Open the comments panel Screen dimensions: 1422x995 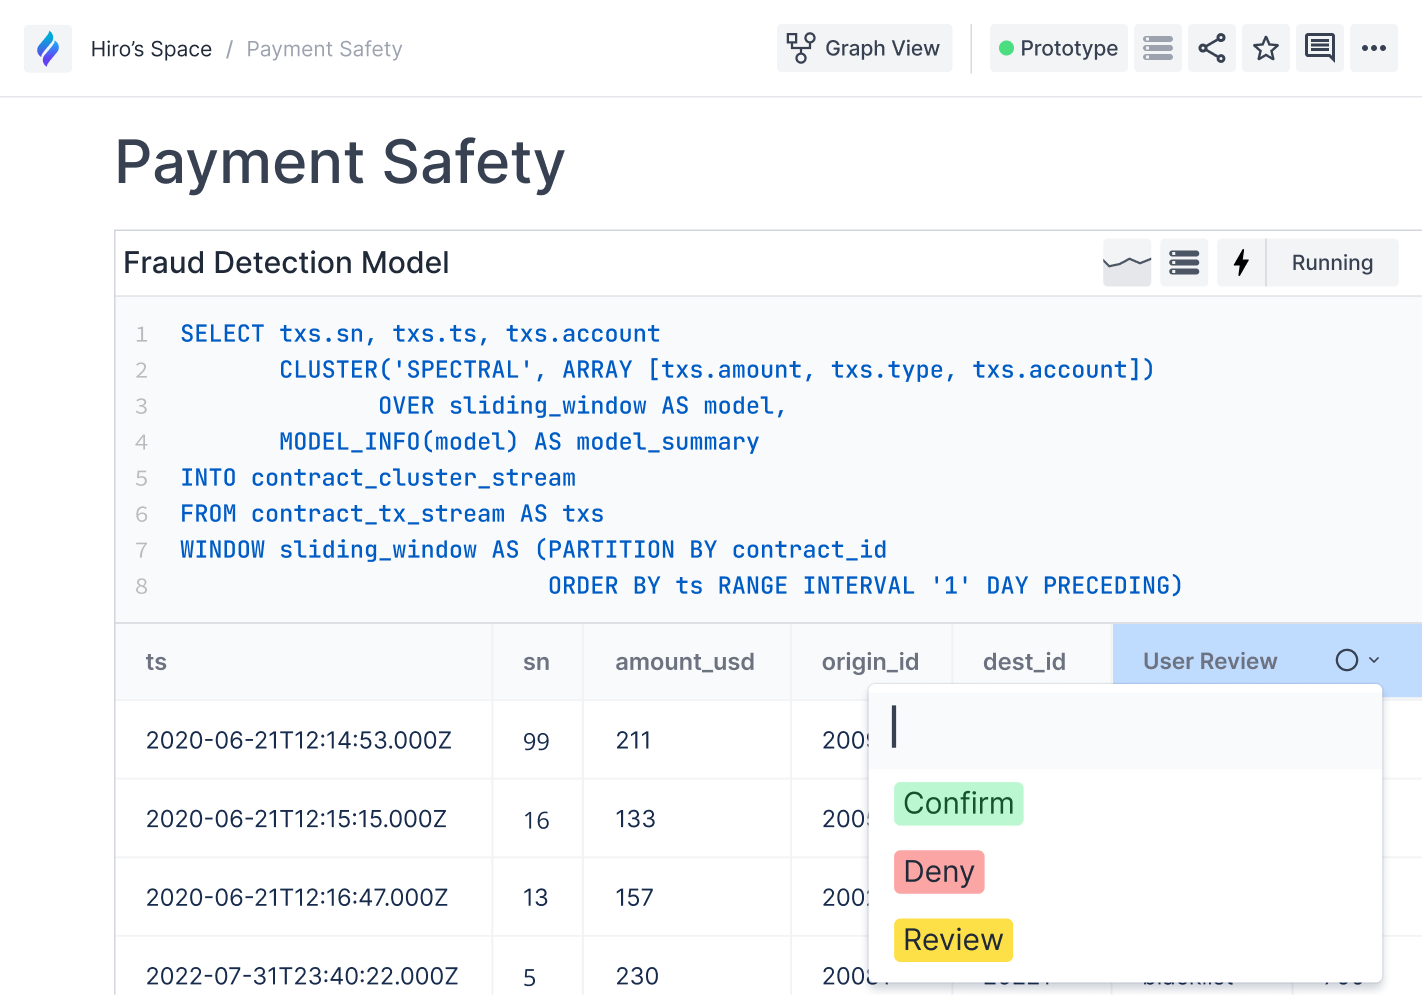tap(1320, 47)
